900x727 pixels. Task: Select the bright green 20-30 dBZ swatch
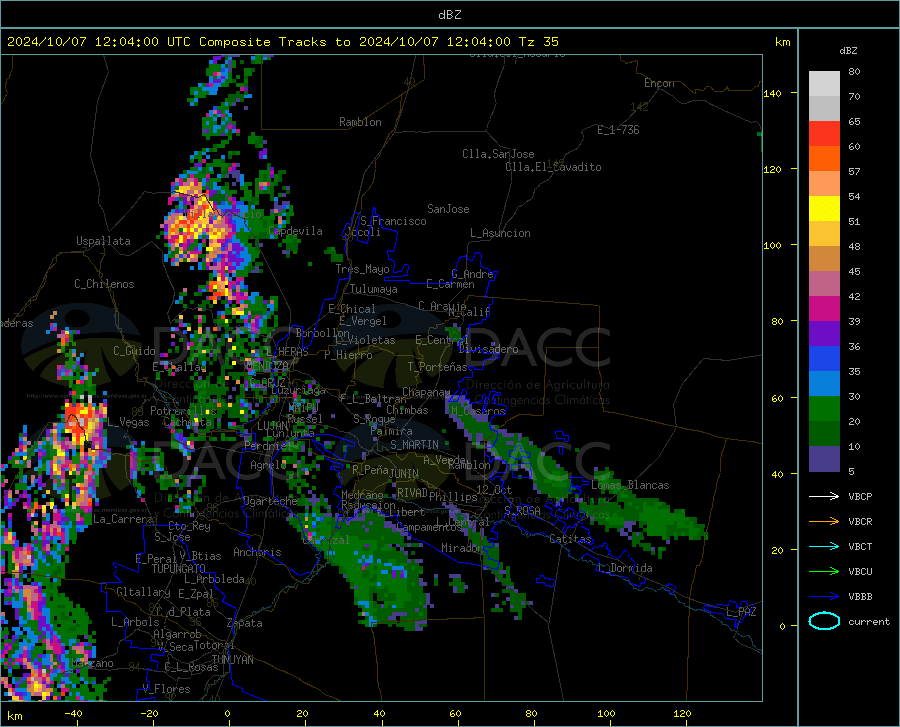point(824,409)
